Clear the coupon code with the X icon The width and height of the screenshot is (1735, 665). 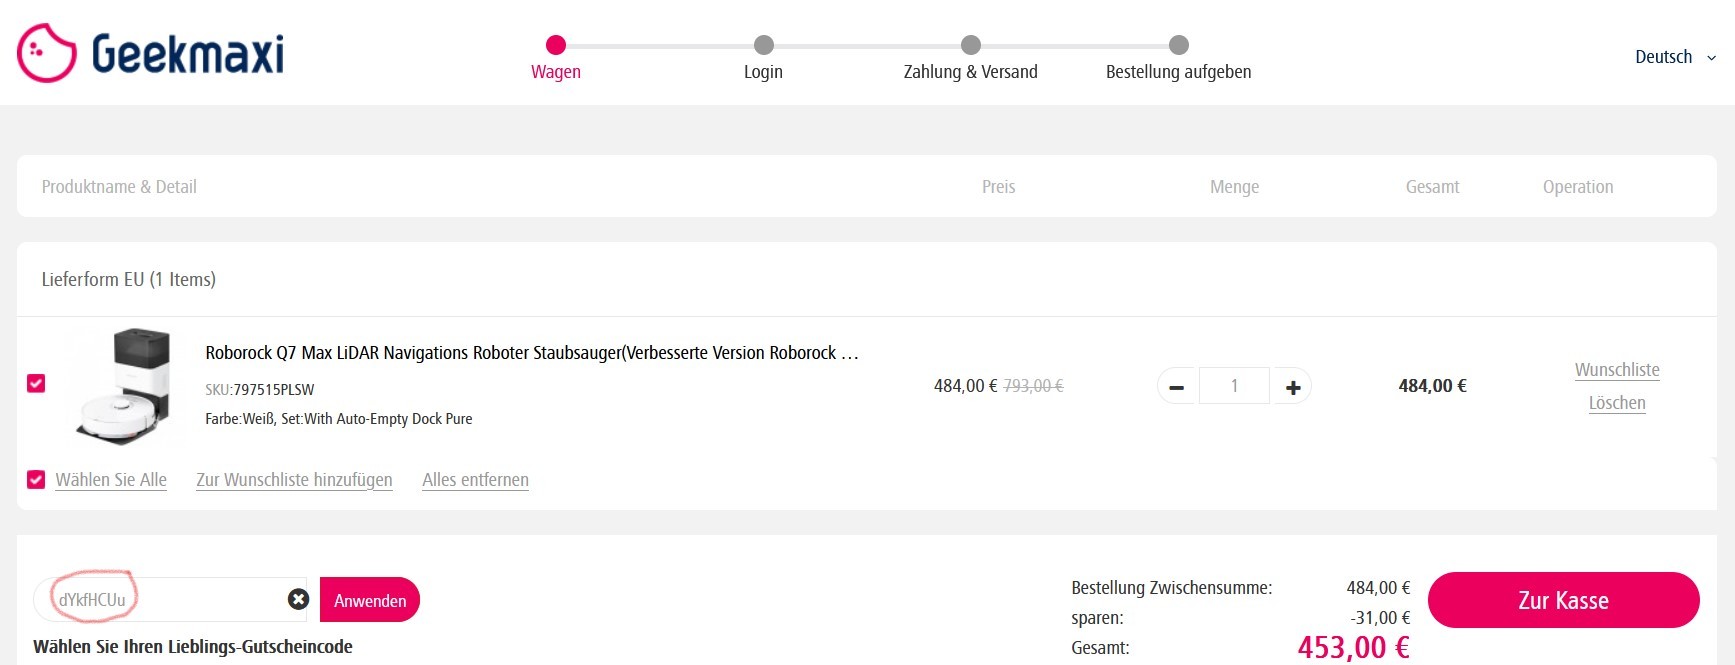coord(298,599)
